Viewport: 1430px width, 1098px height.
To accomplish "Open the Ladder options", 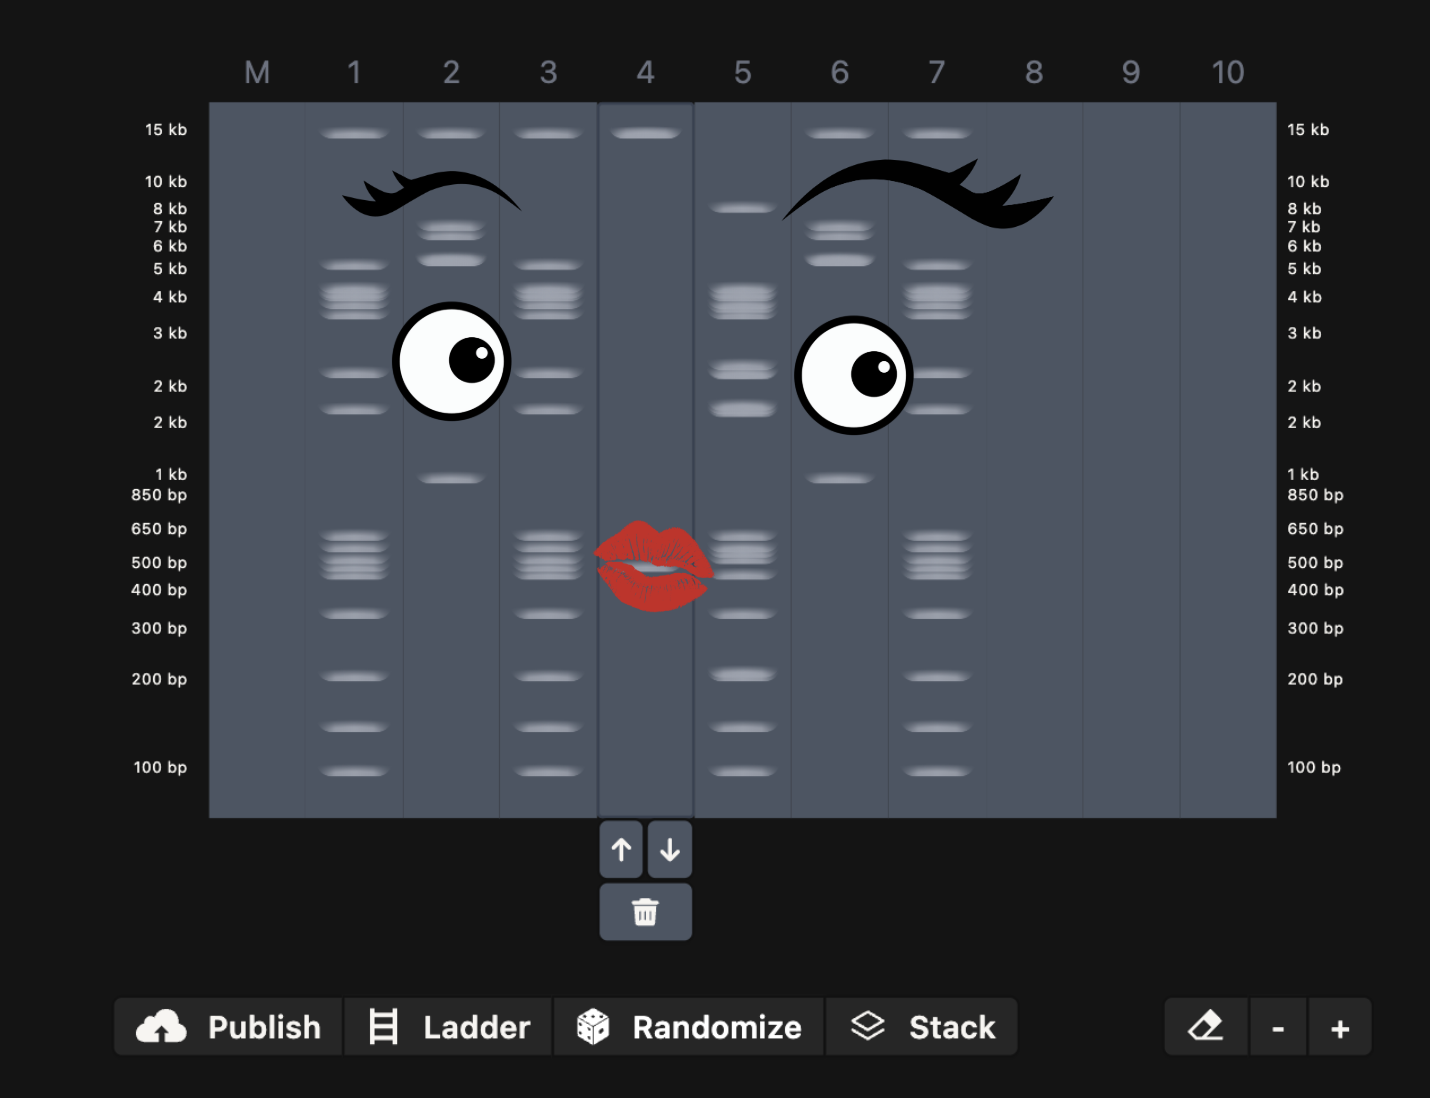I will [449, 1027].
